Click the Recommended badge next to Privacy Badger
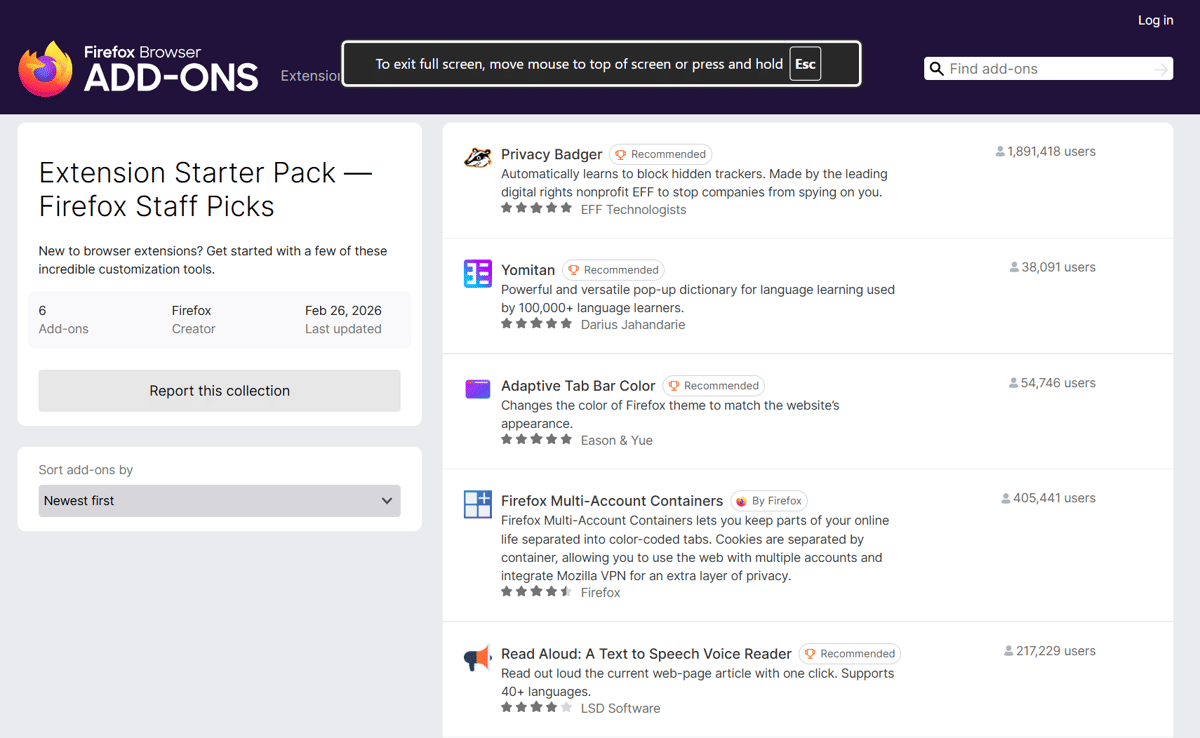 click(x=661, y=154)
